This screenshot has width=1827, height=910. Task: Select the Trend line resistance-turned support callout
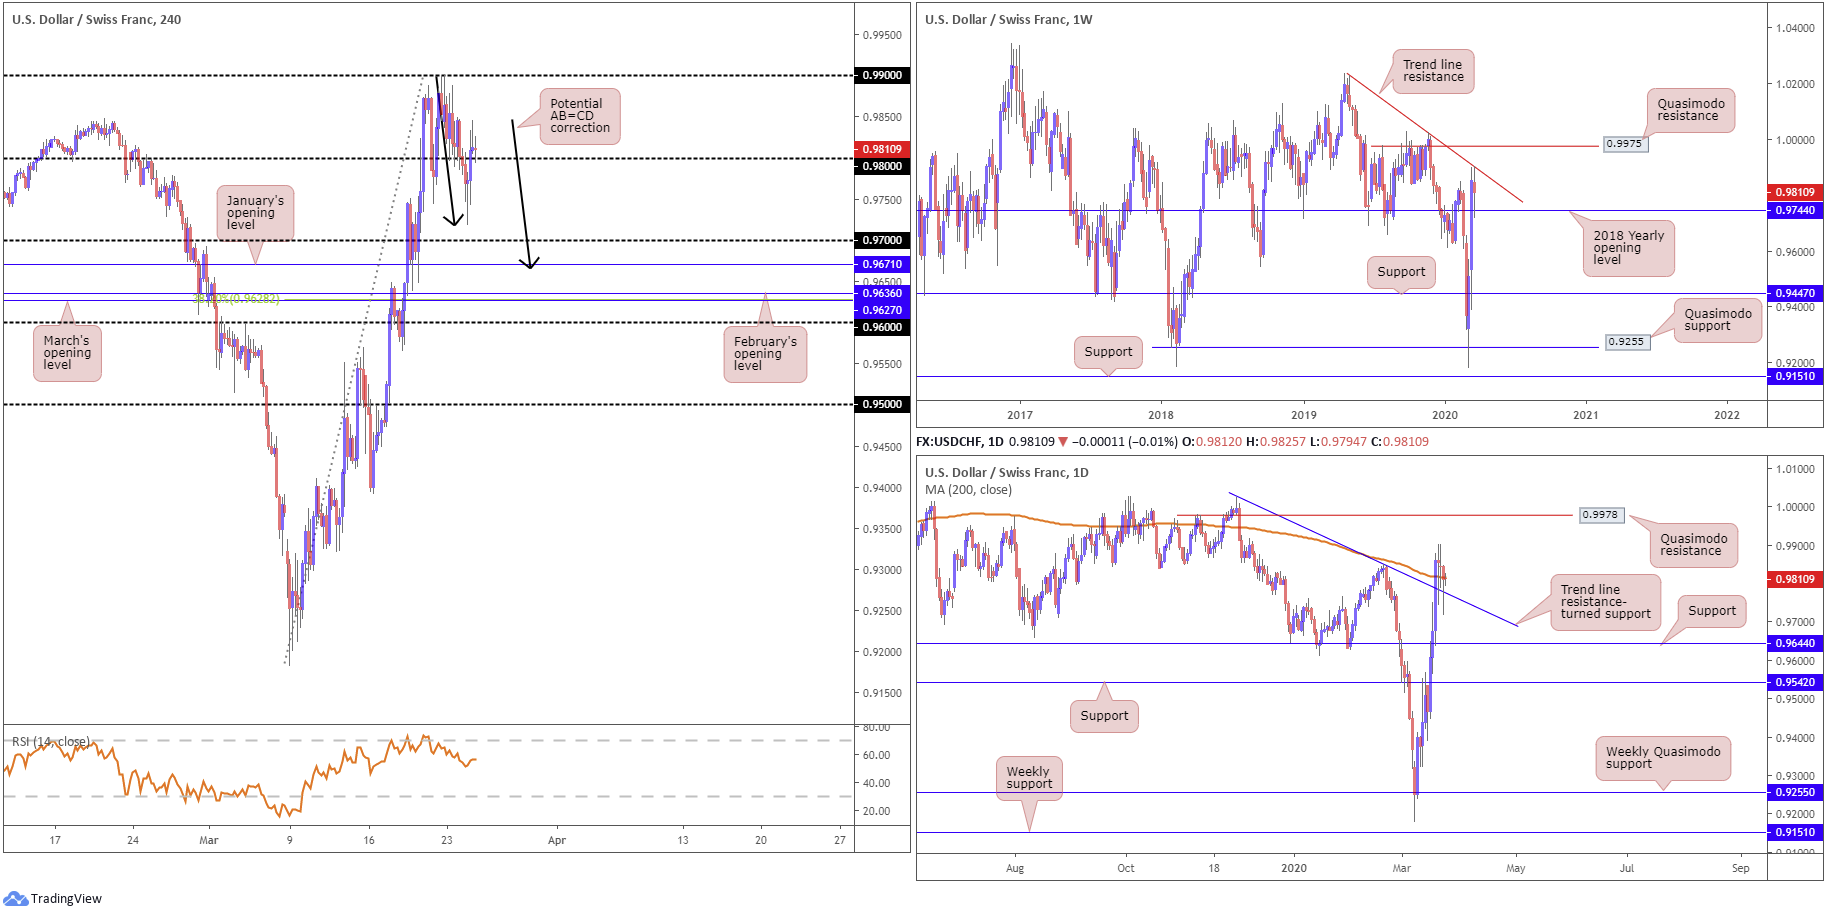pyautogui.click(x=1605, y=602)
